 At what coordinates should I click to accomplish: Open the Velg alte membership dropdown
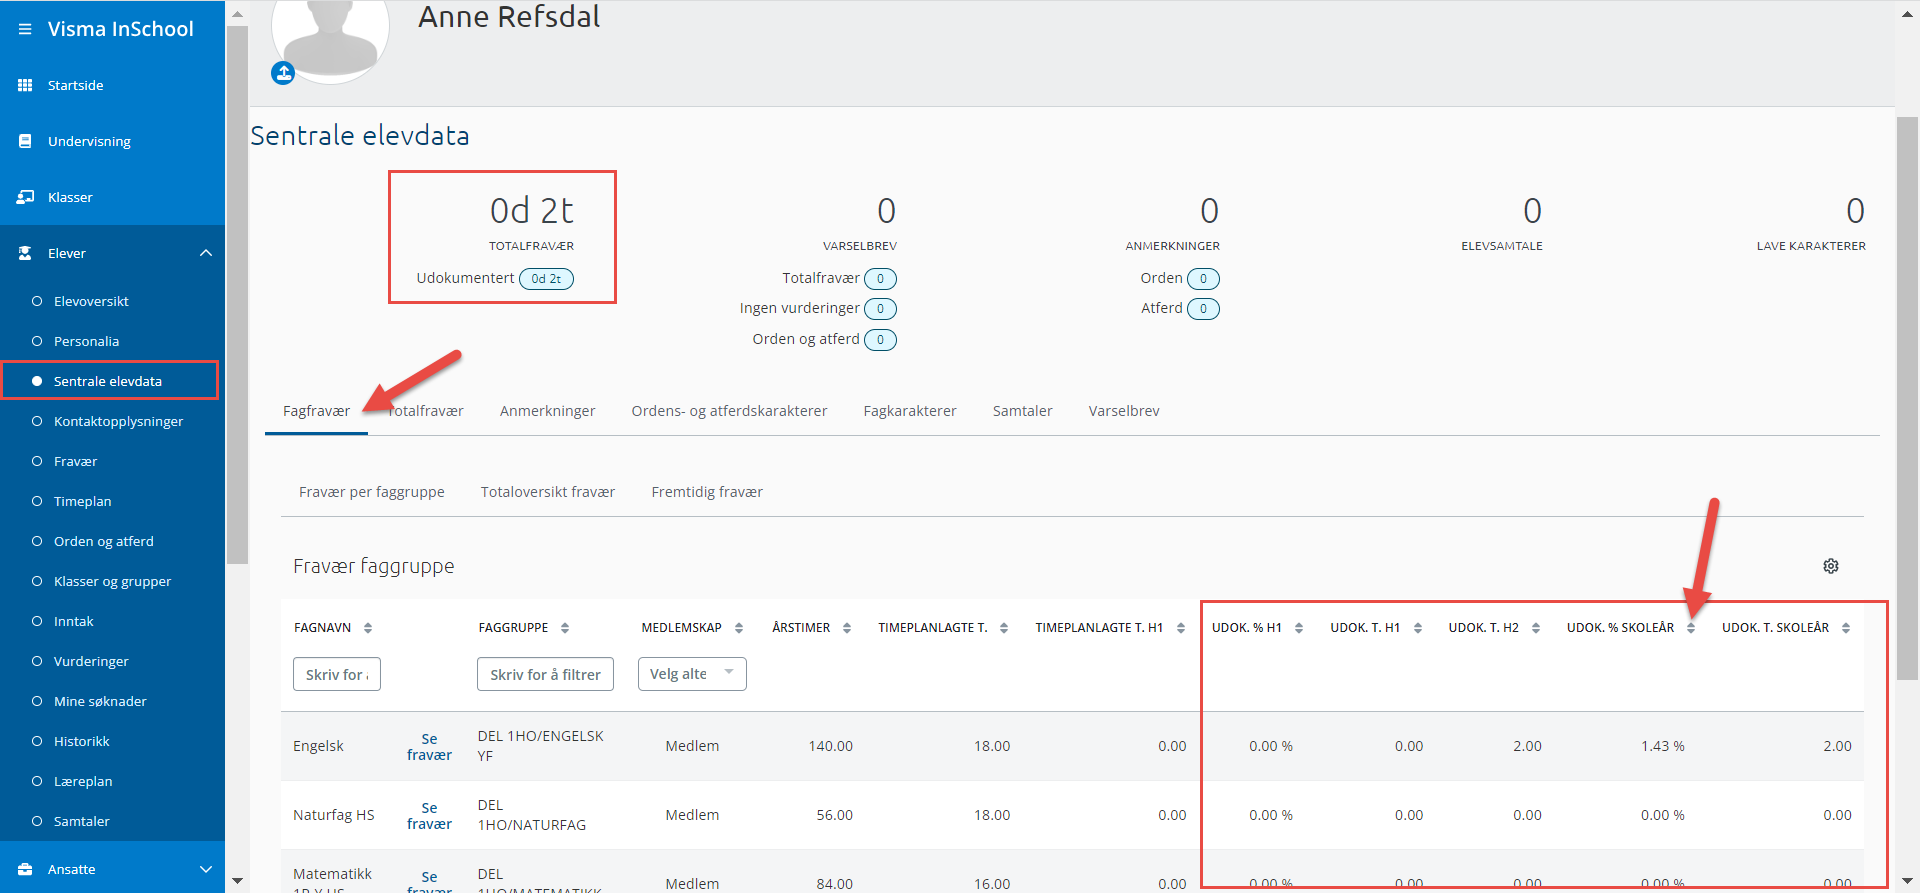tap(692, 674)
